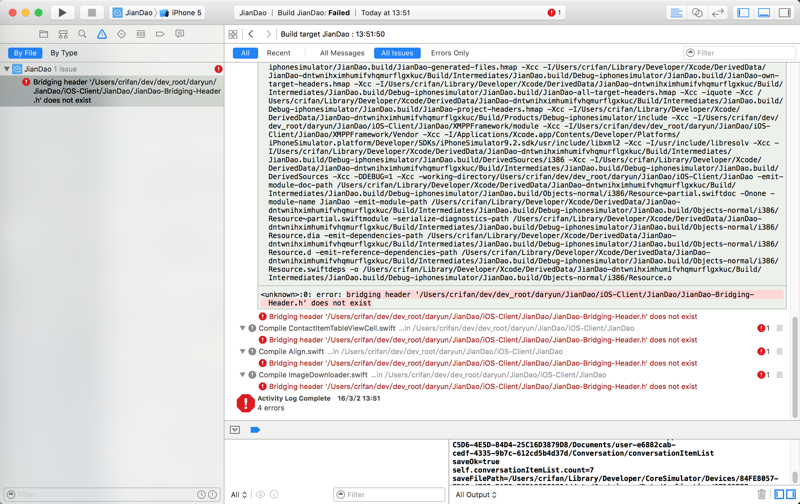This screenshot has width=800, height=504.
Task: Open the related items grid menu
Action: [233, 34]
